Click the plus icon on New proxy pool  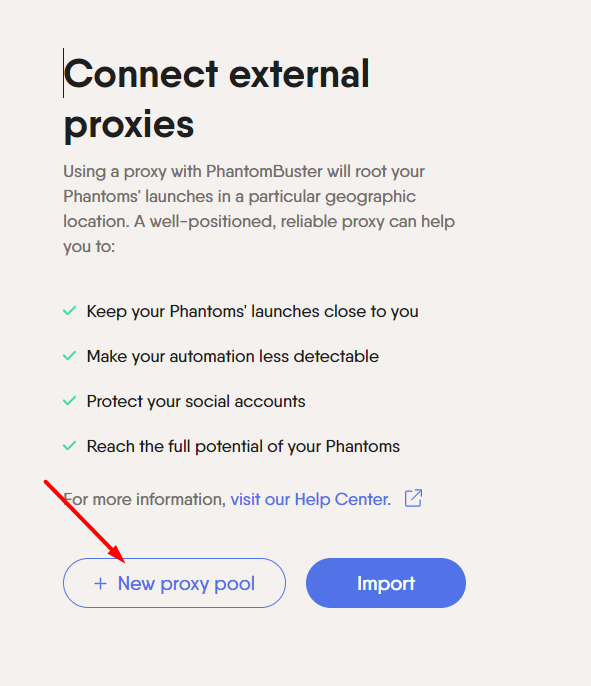(100, 584)
